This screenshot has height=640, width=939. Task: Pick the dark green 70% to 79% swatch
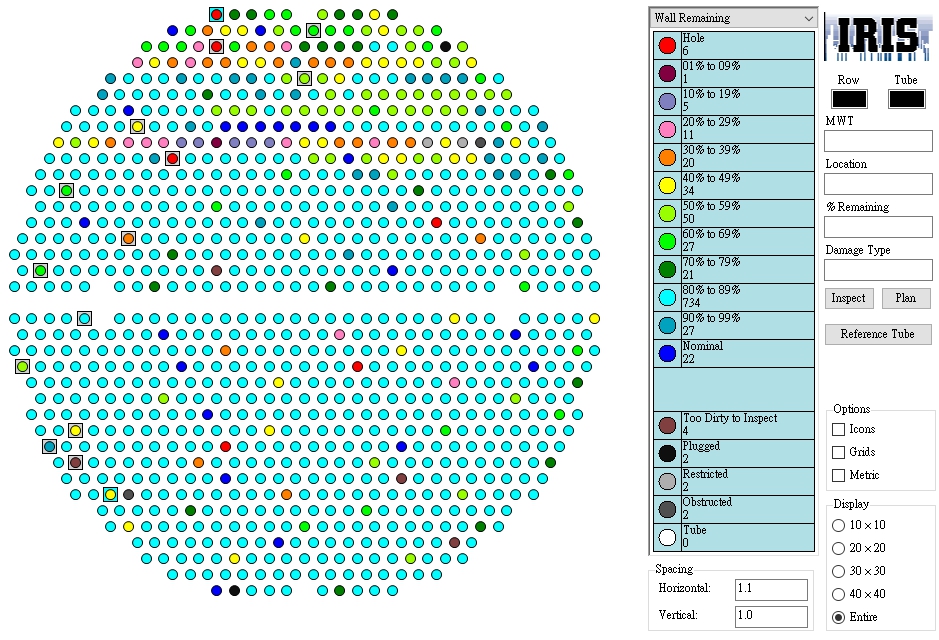(x=667, y=269)
